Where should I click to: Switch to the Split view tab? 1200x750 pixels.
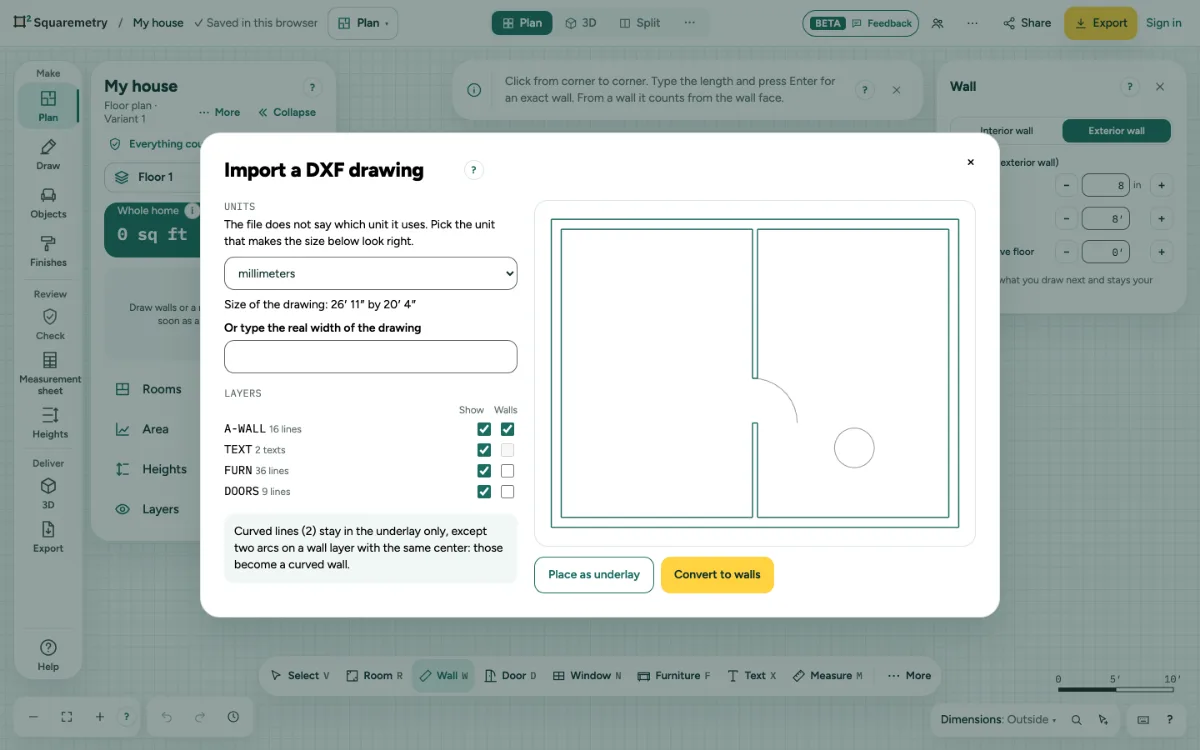coord(640,23)
